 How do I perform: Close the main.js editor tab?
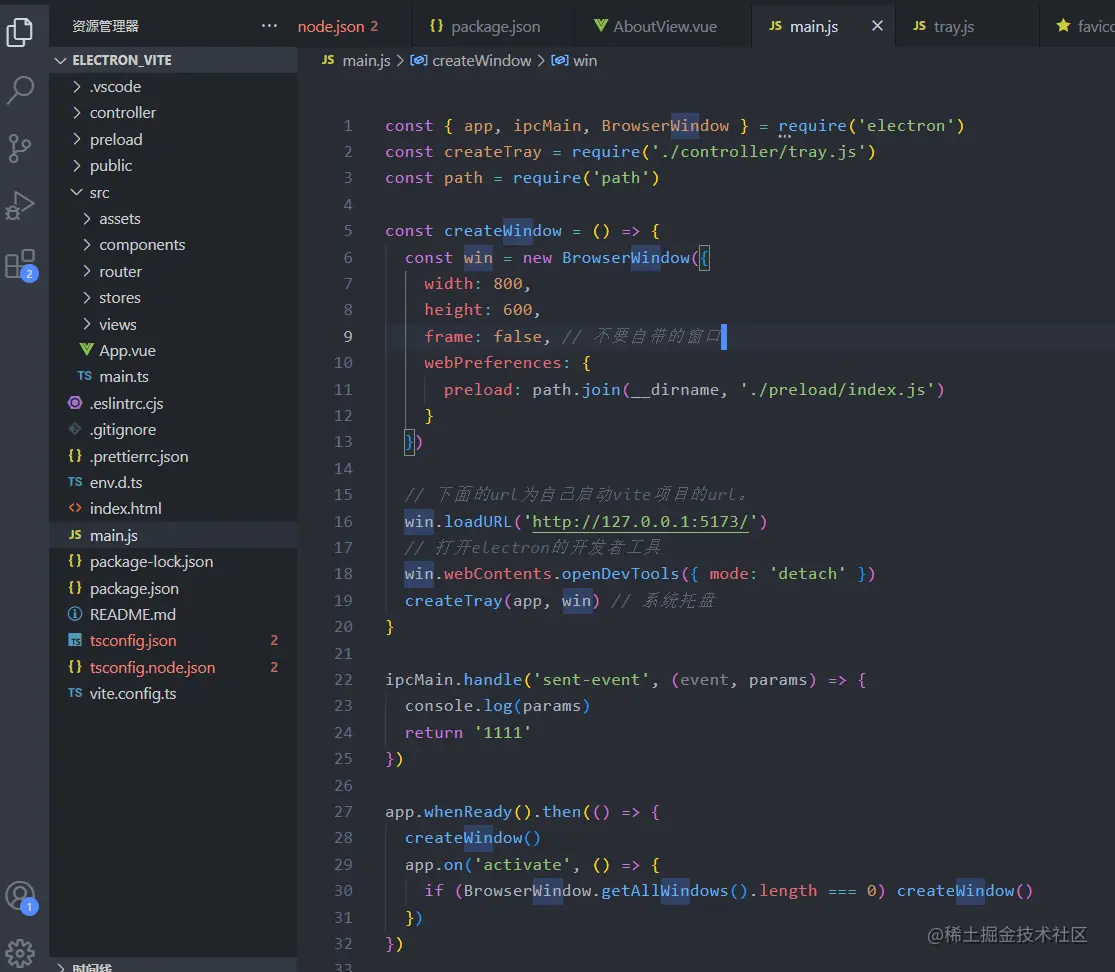pos(877,26)
